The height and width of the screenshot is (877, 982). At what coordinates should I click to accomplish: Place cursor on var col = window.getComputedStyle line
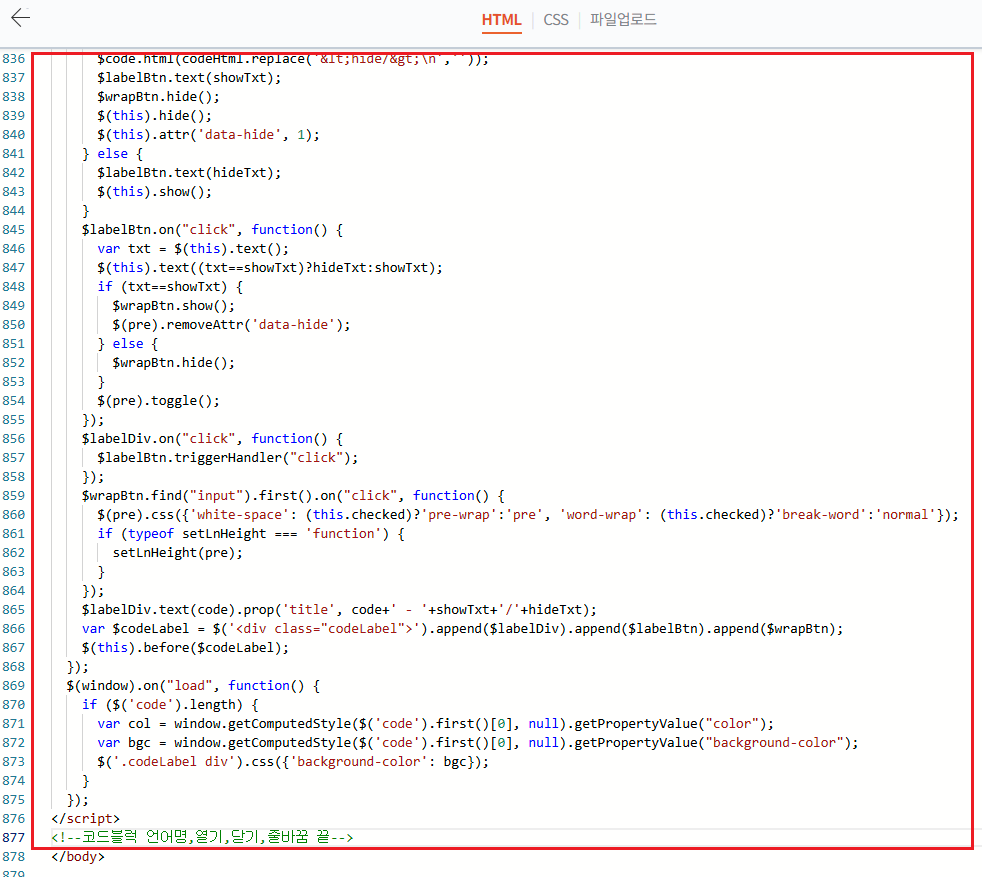[435, 724]
